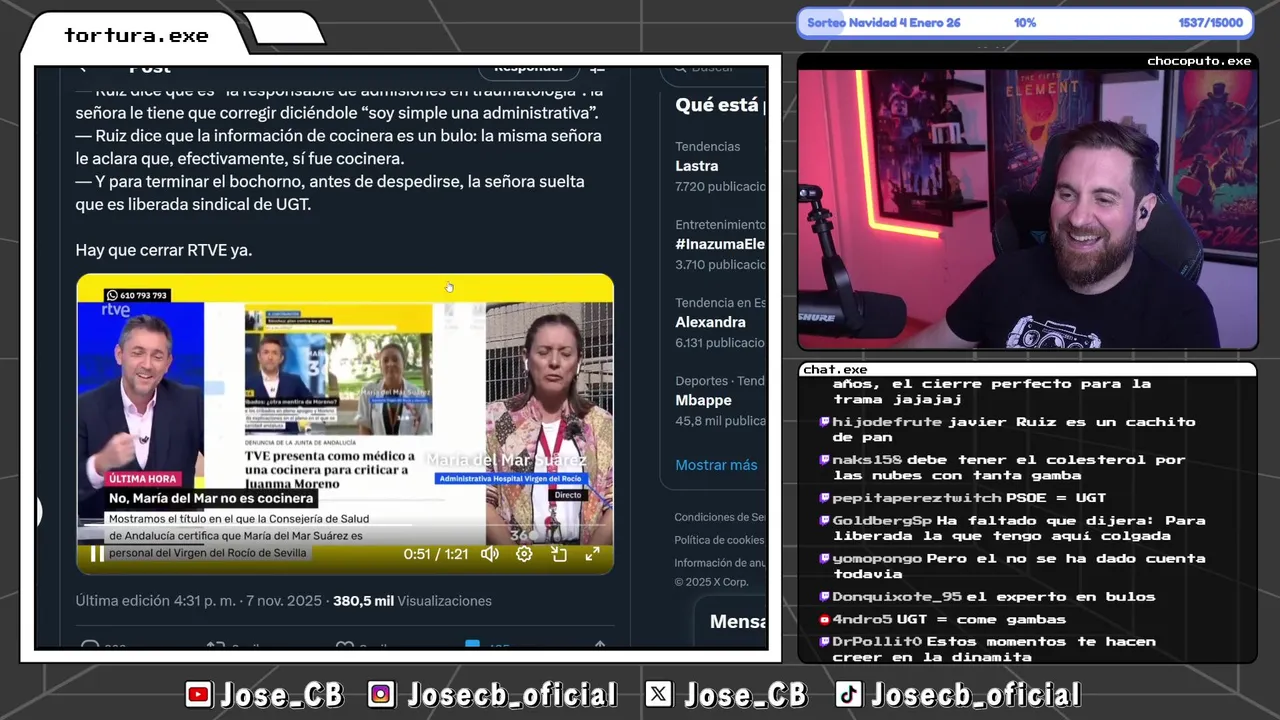Open the Información de anuncios footer link
The width and height of the screenshot is (1280, 720).
pos(720,563)
